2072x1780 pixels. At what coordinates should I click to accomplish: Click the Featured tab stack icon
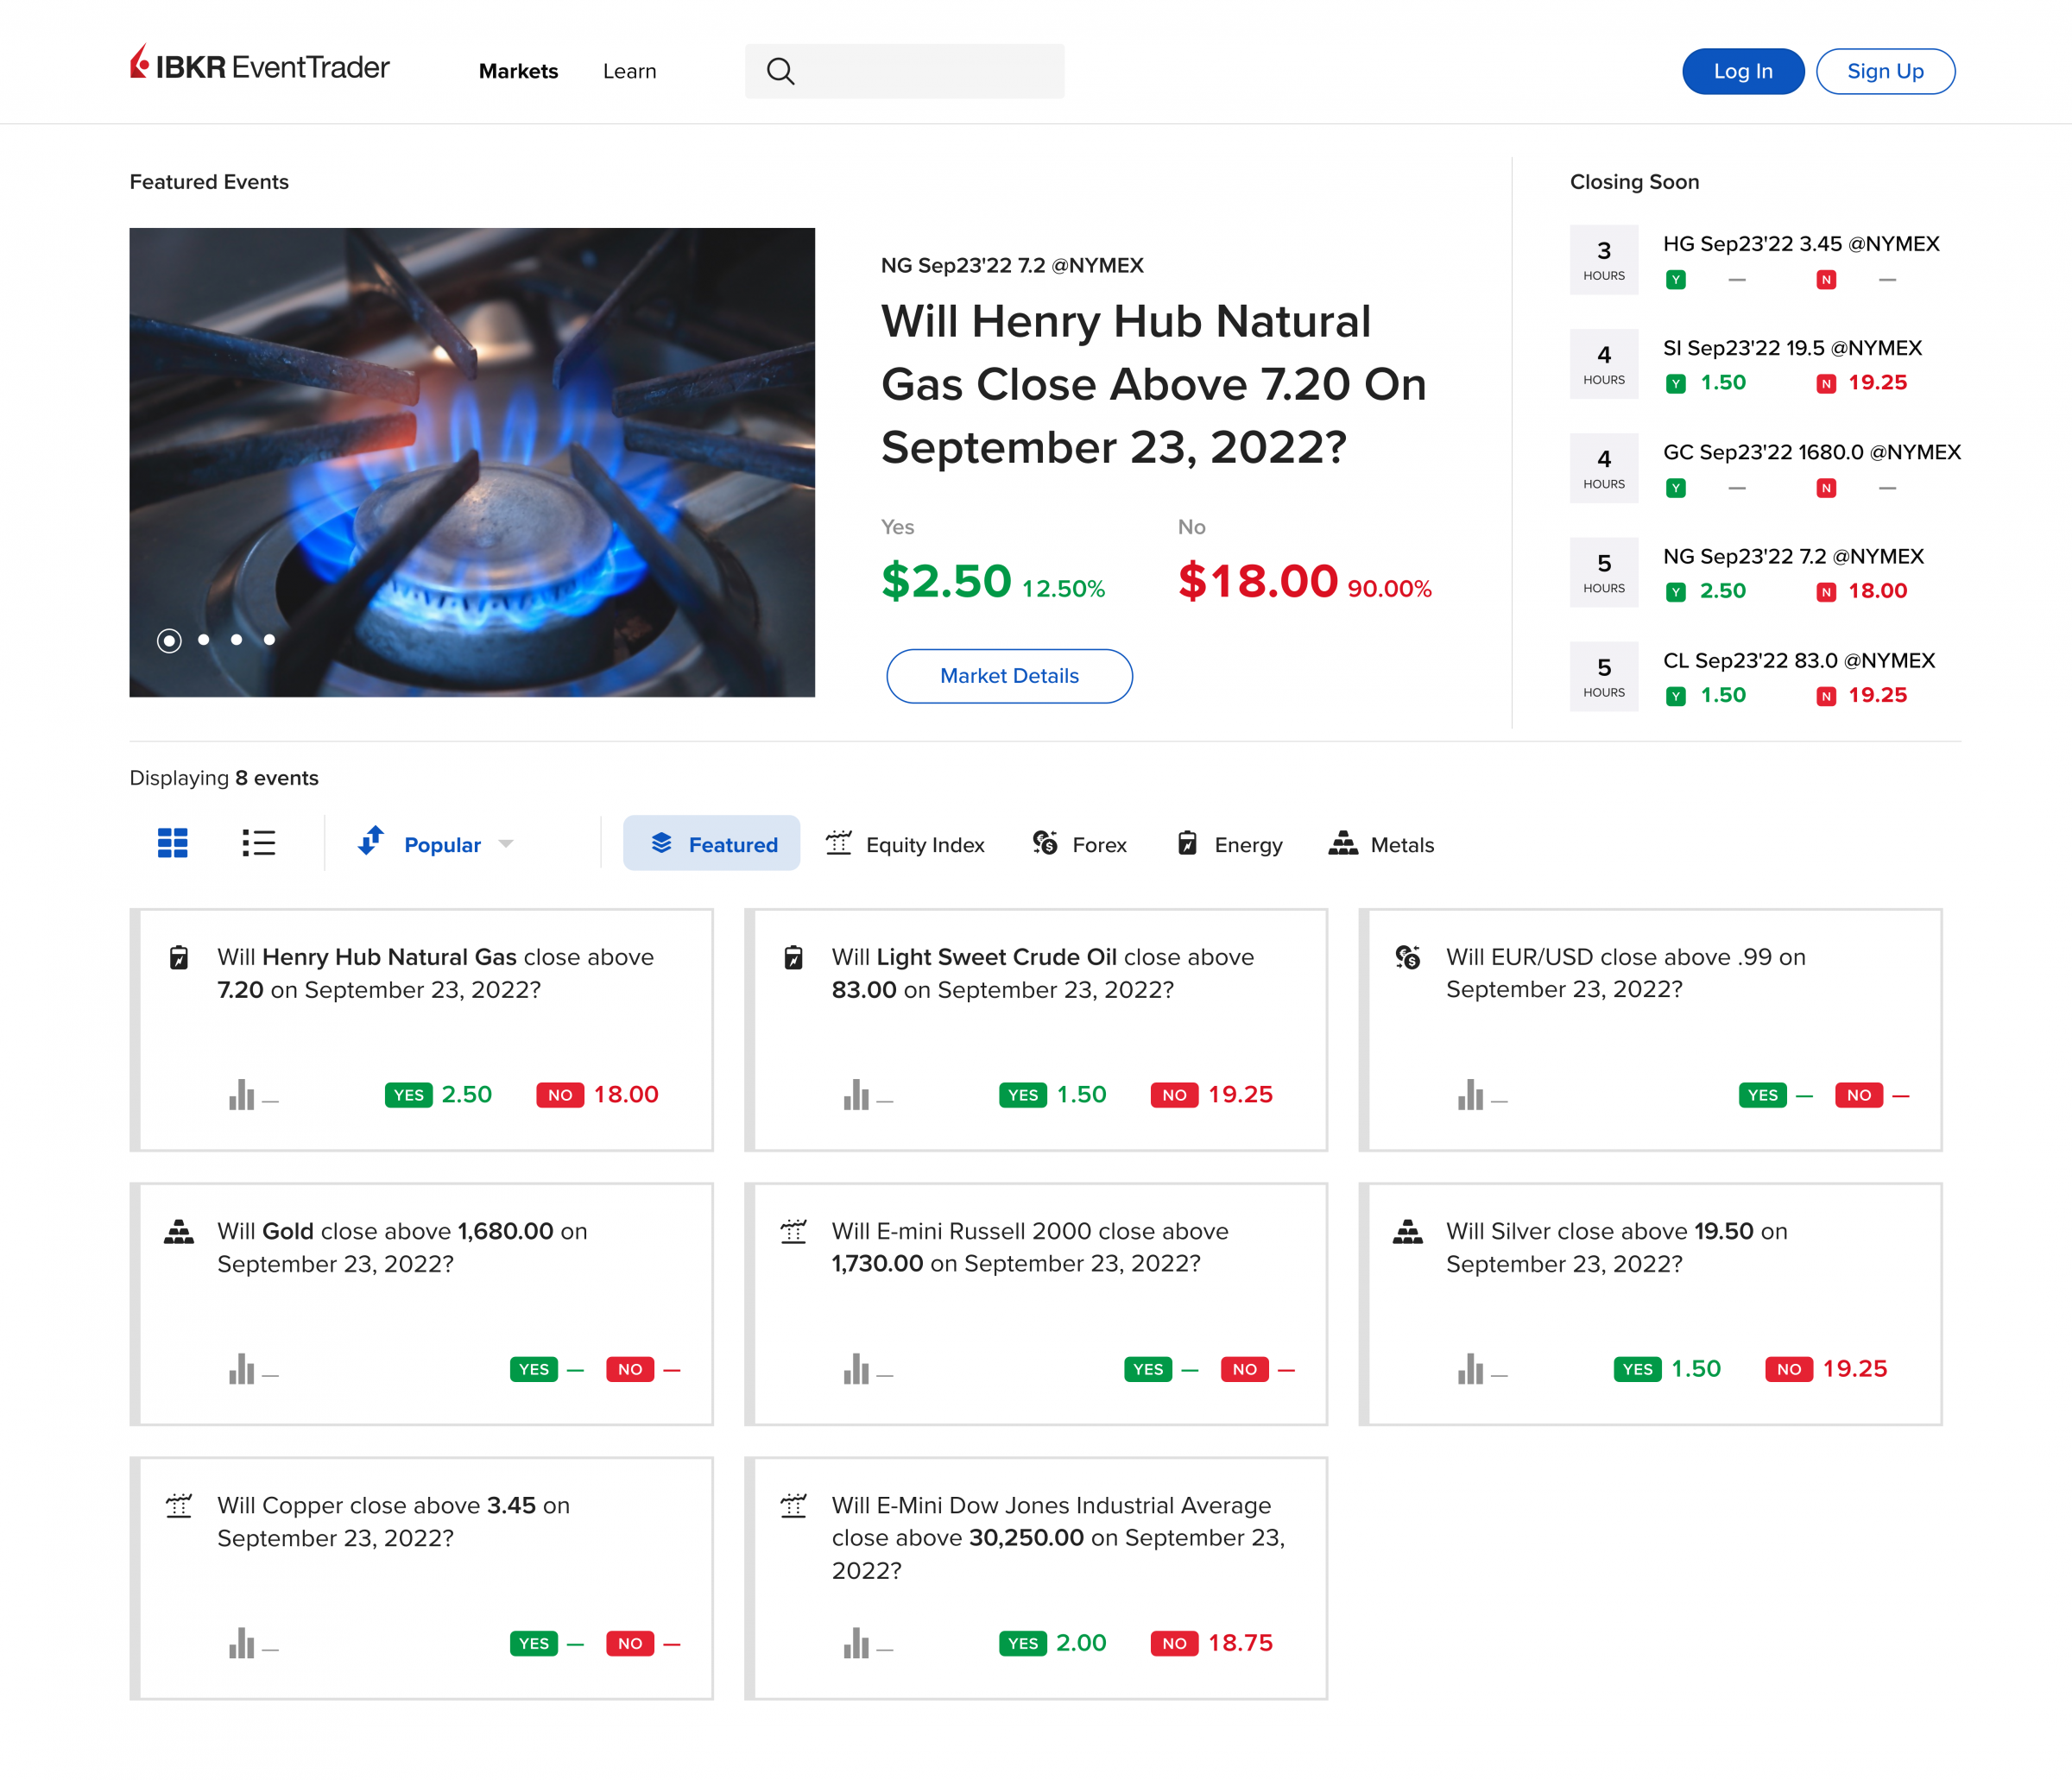(x=661, y=843)
